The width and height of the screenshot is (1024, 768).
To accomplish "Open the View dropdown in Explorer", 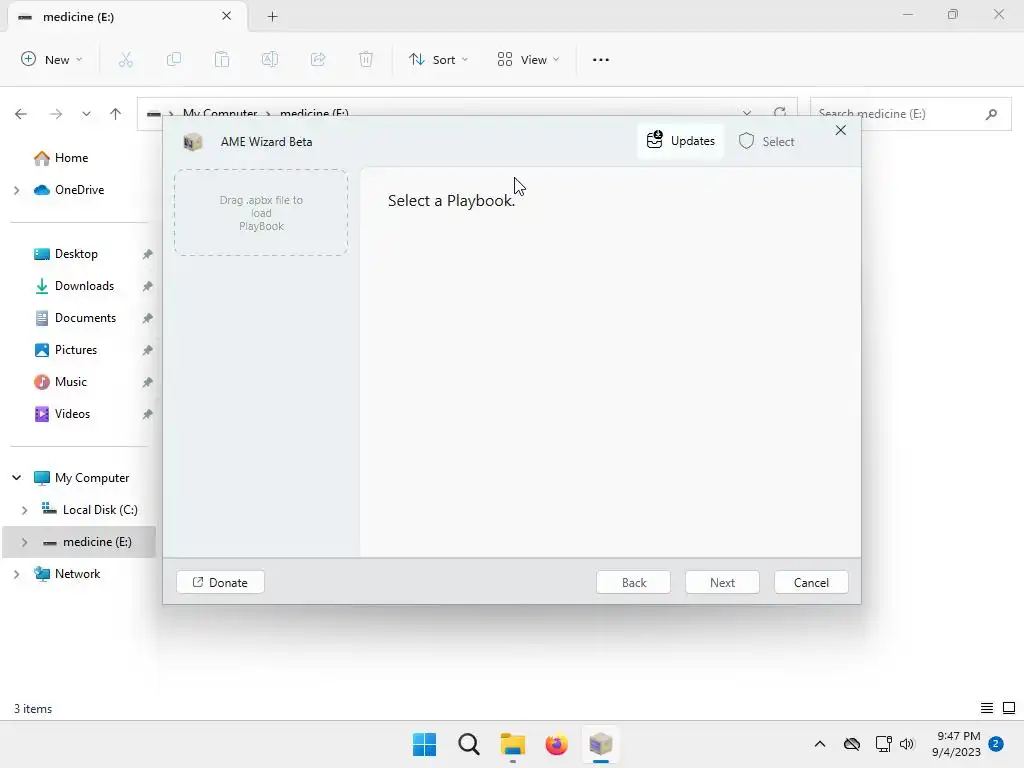I will click(x=528, y=59).
